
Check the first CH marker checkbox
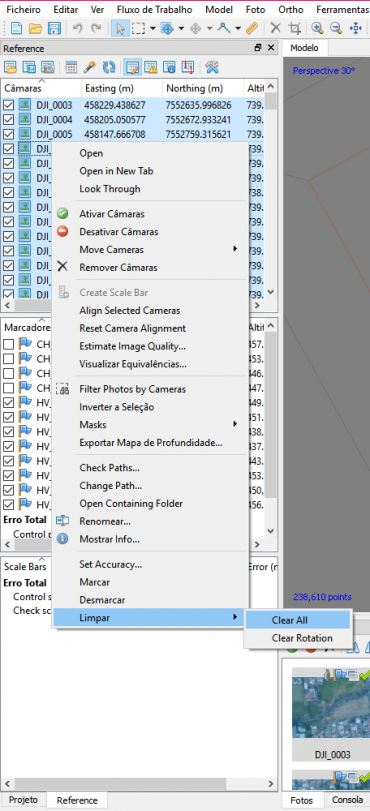[8, 344]
